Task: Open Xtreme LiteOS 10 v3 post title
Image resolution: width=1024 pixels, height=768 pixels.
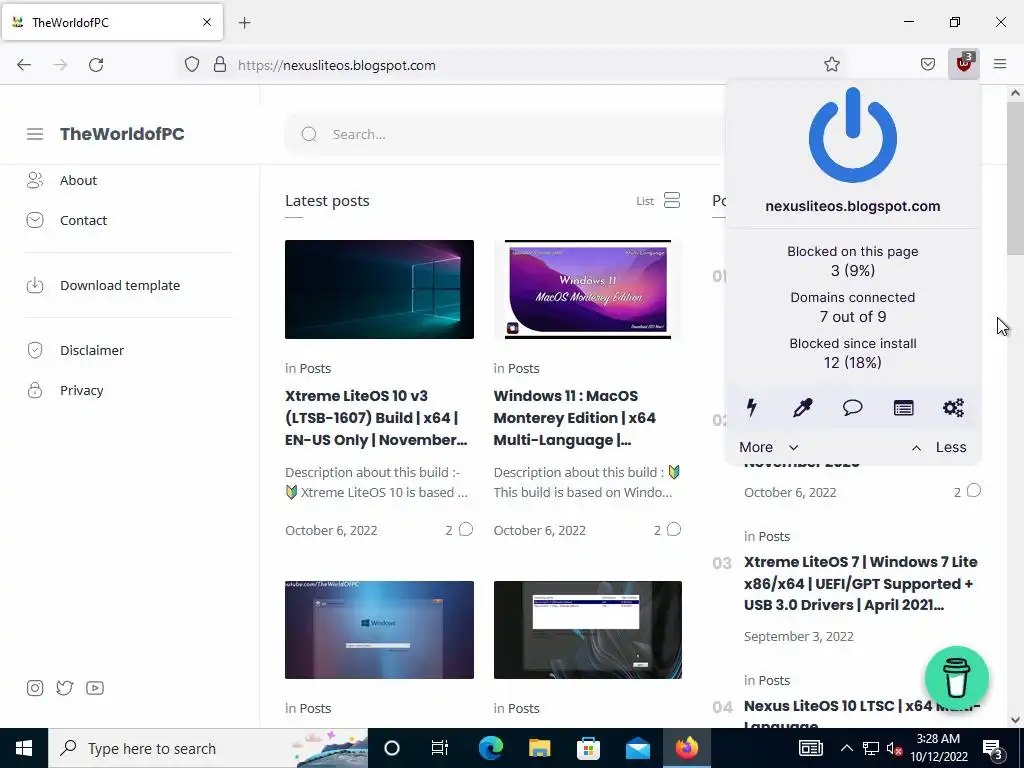Action: (377, 418)
